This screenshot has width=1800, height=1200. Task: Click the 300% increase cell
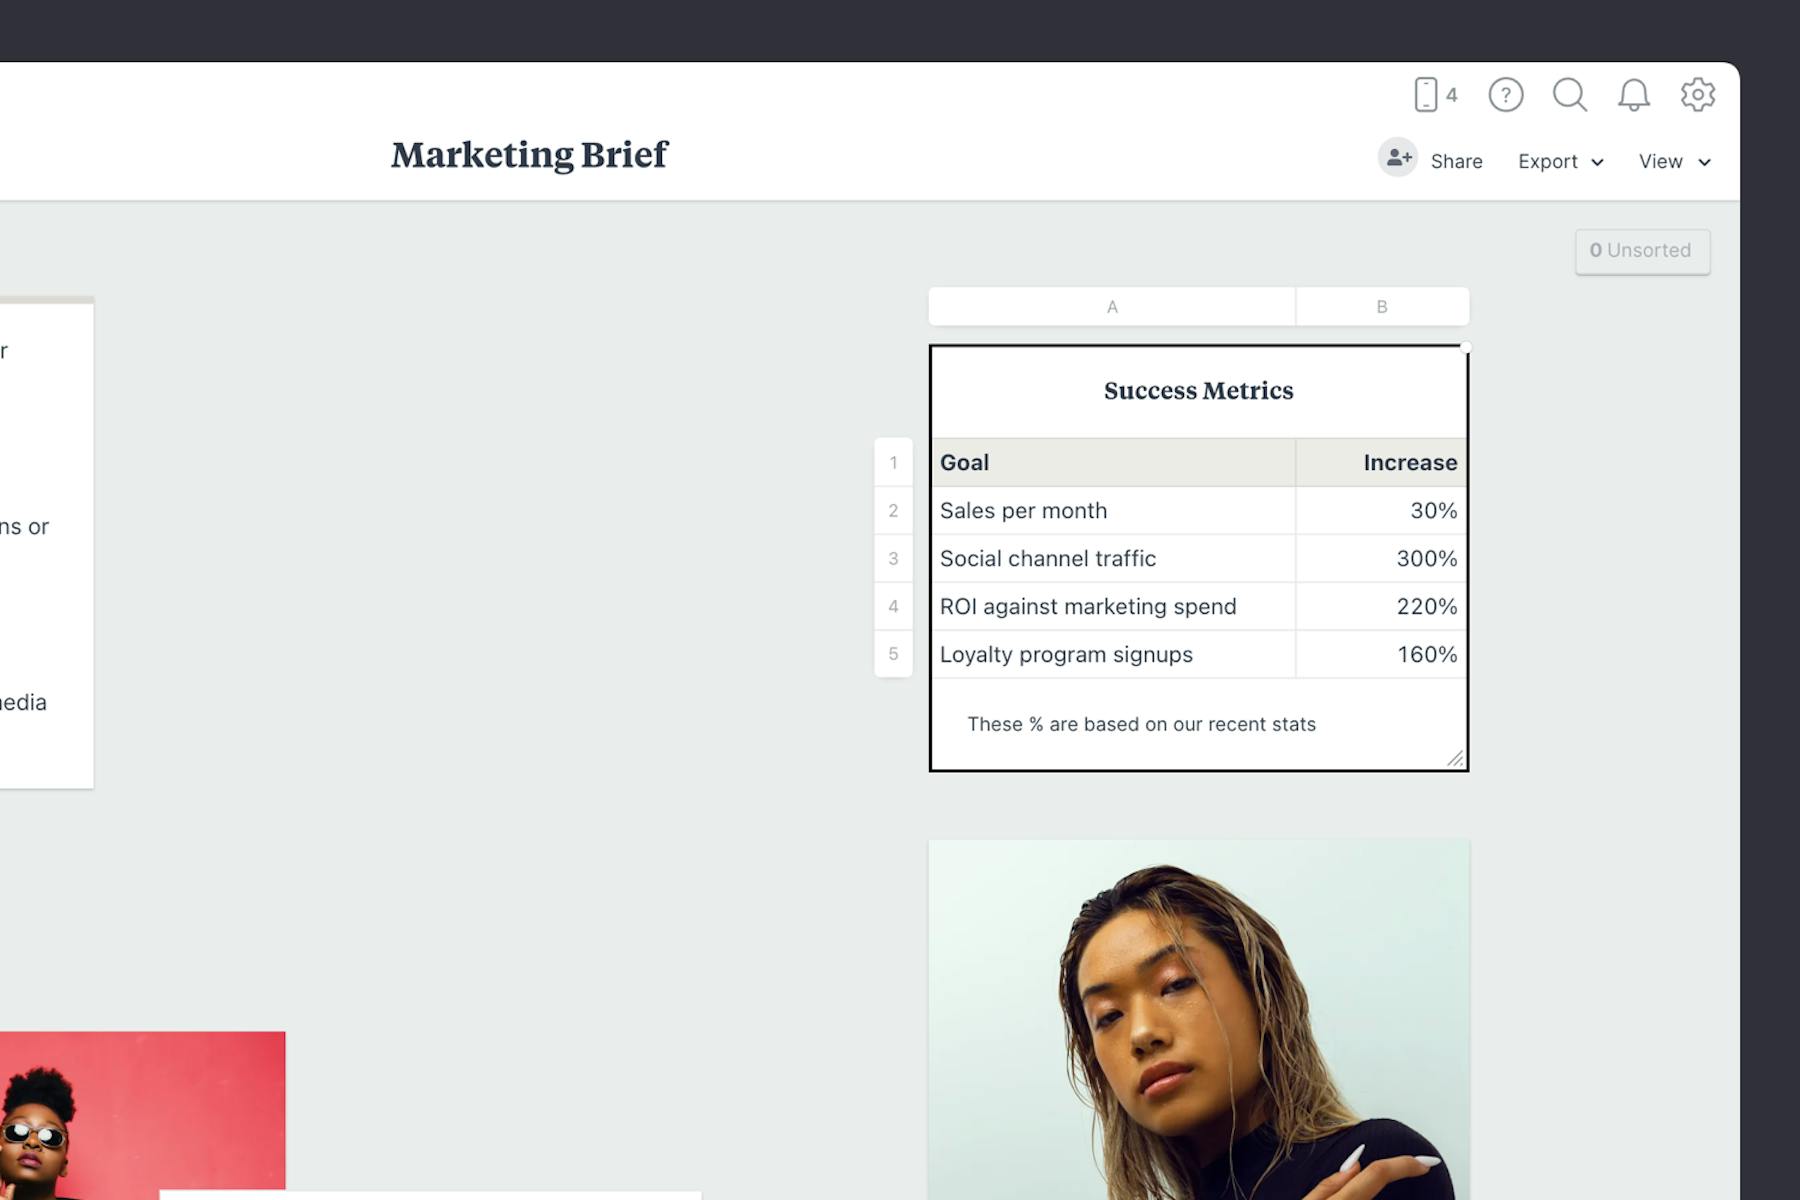point(1381,559)
